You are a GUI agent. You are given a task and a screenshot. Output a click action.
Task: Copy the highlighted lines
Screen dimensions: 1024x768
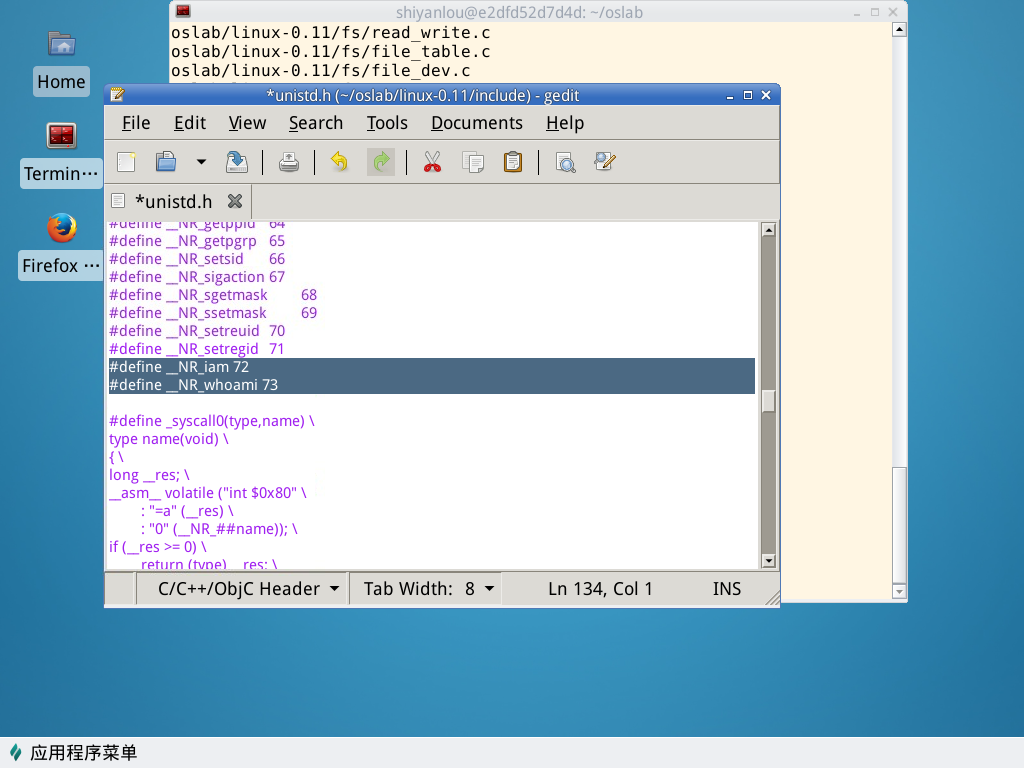tap(473, 162)
